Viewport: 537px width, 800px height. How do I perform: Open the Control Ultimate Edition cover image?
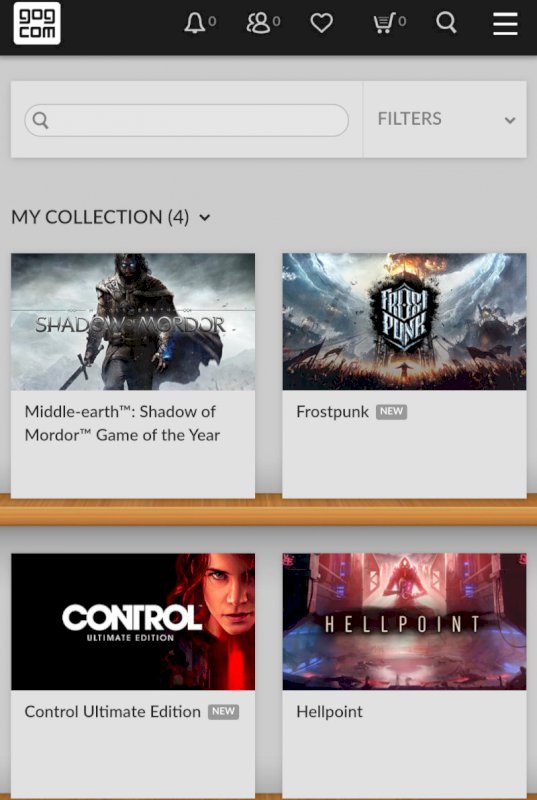[x=133, y=622]
